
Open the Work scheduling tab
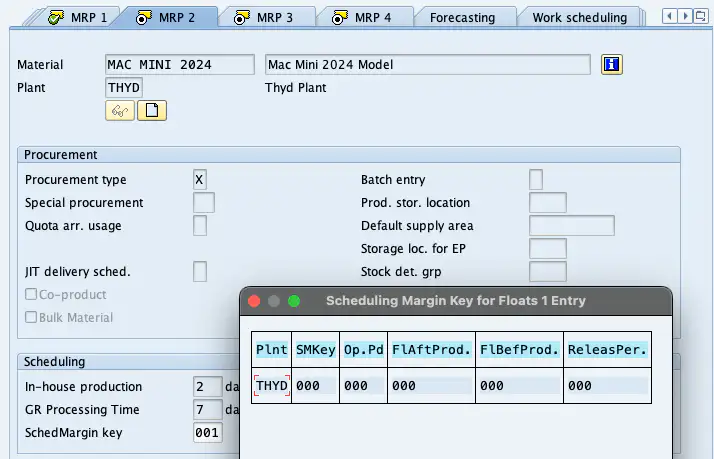coord(580,18)
